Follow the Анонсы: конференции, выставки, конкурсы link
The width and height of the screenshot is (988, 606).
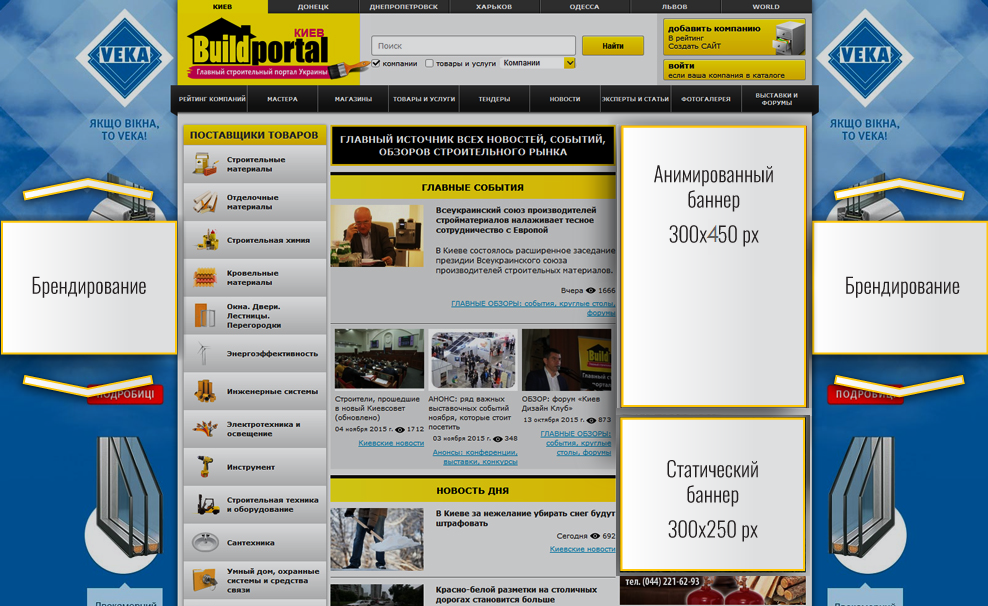[x=475, y=457]
